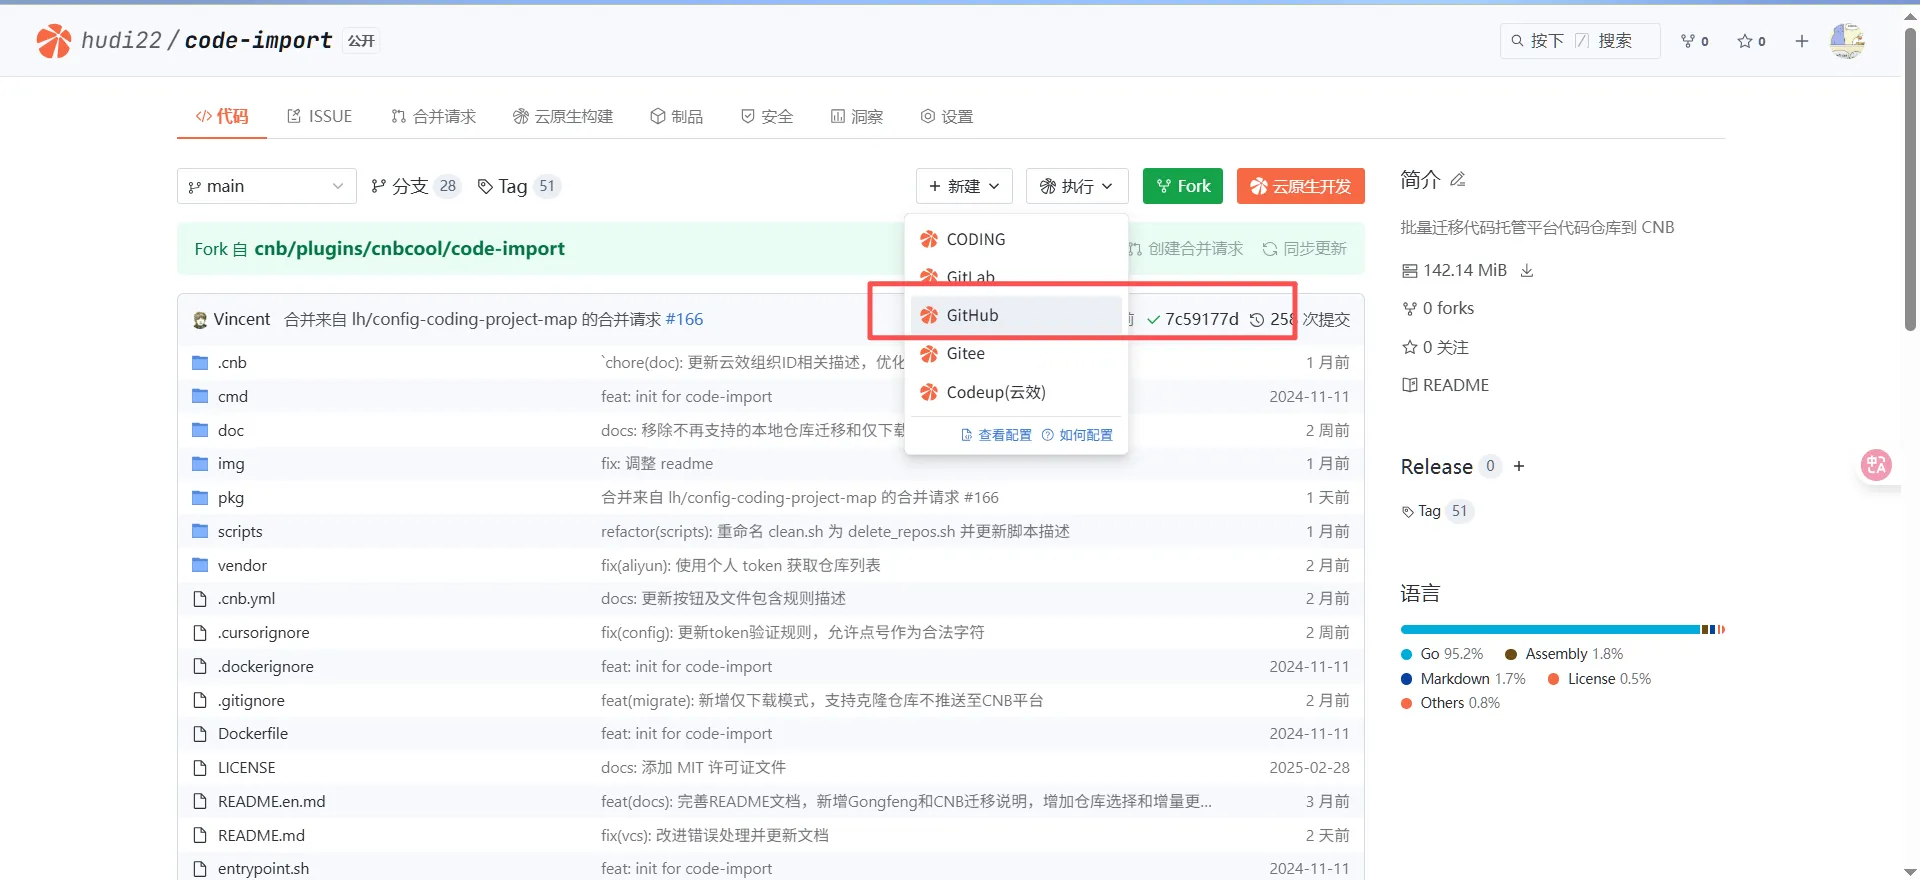Click the CNB logo icon
1920x880 pixels.
[54, 41]
